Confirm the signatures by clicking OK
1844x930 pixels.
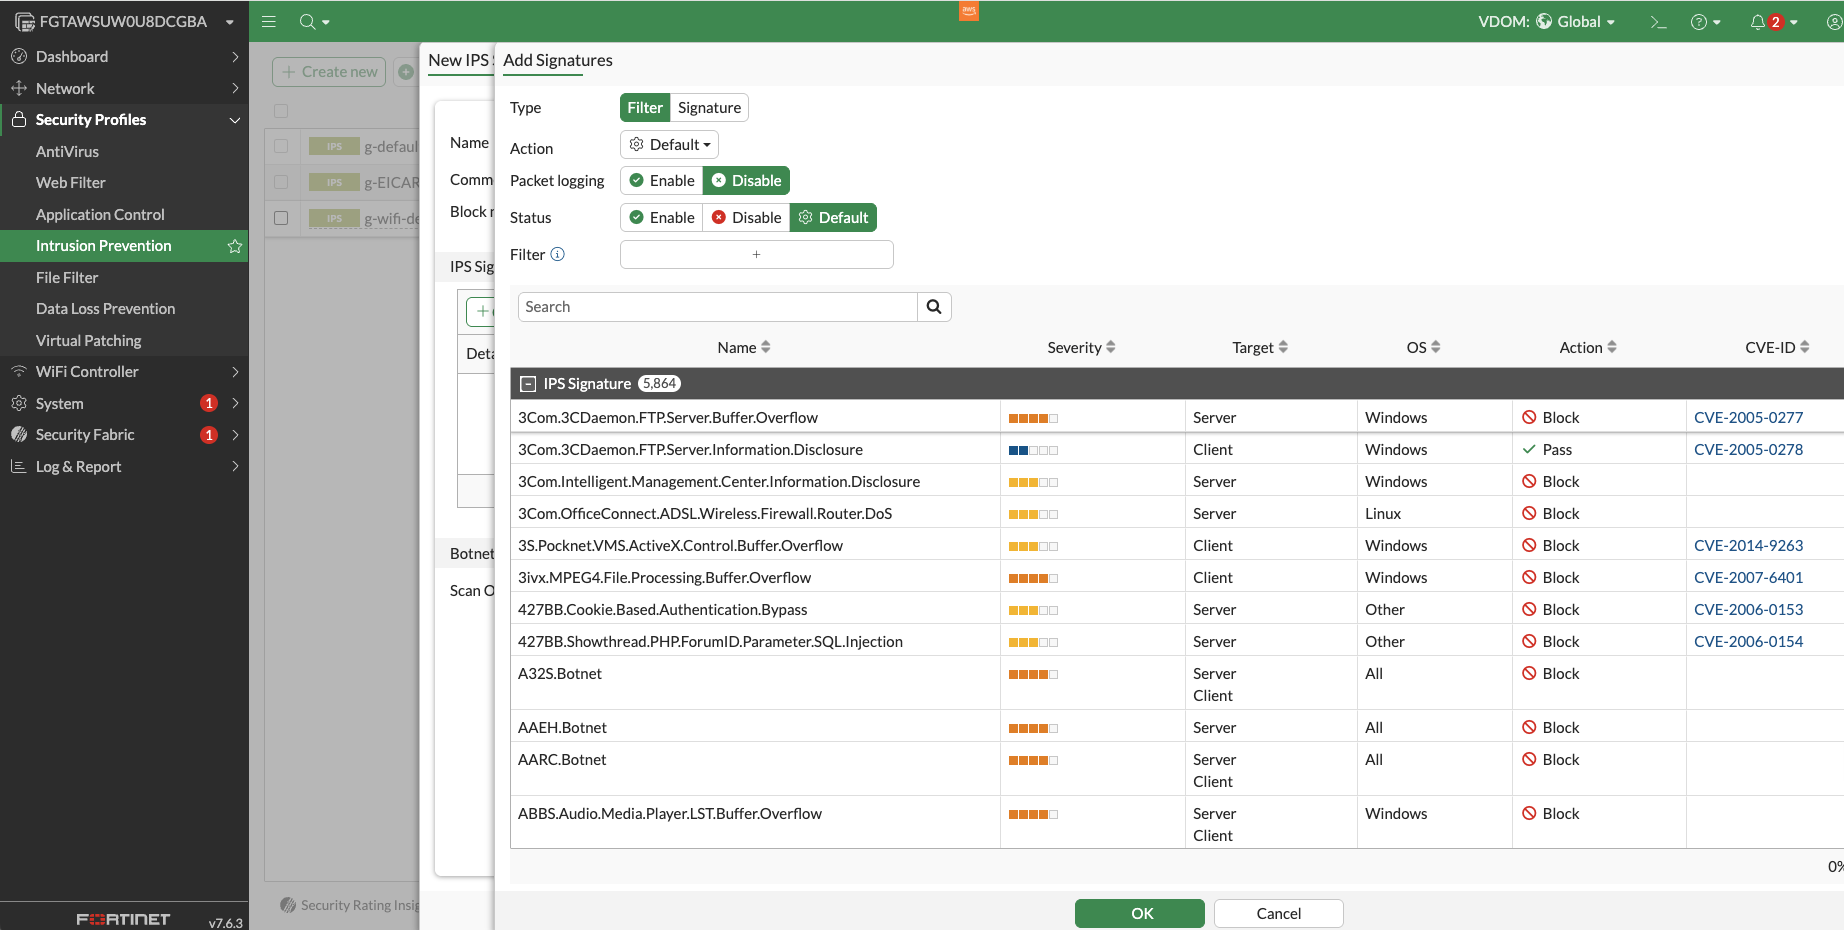1139,913
